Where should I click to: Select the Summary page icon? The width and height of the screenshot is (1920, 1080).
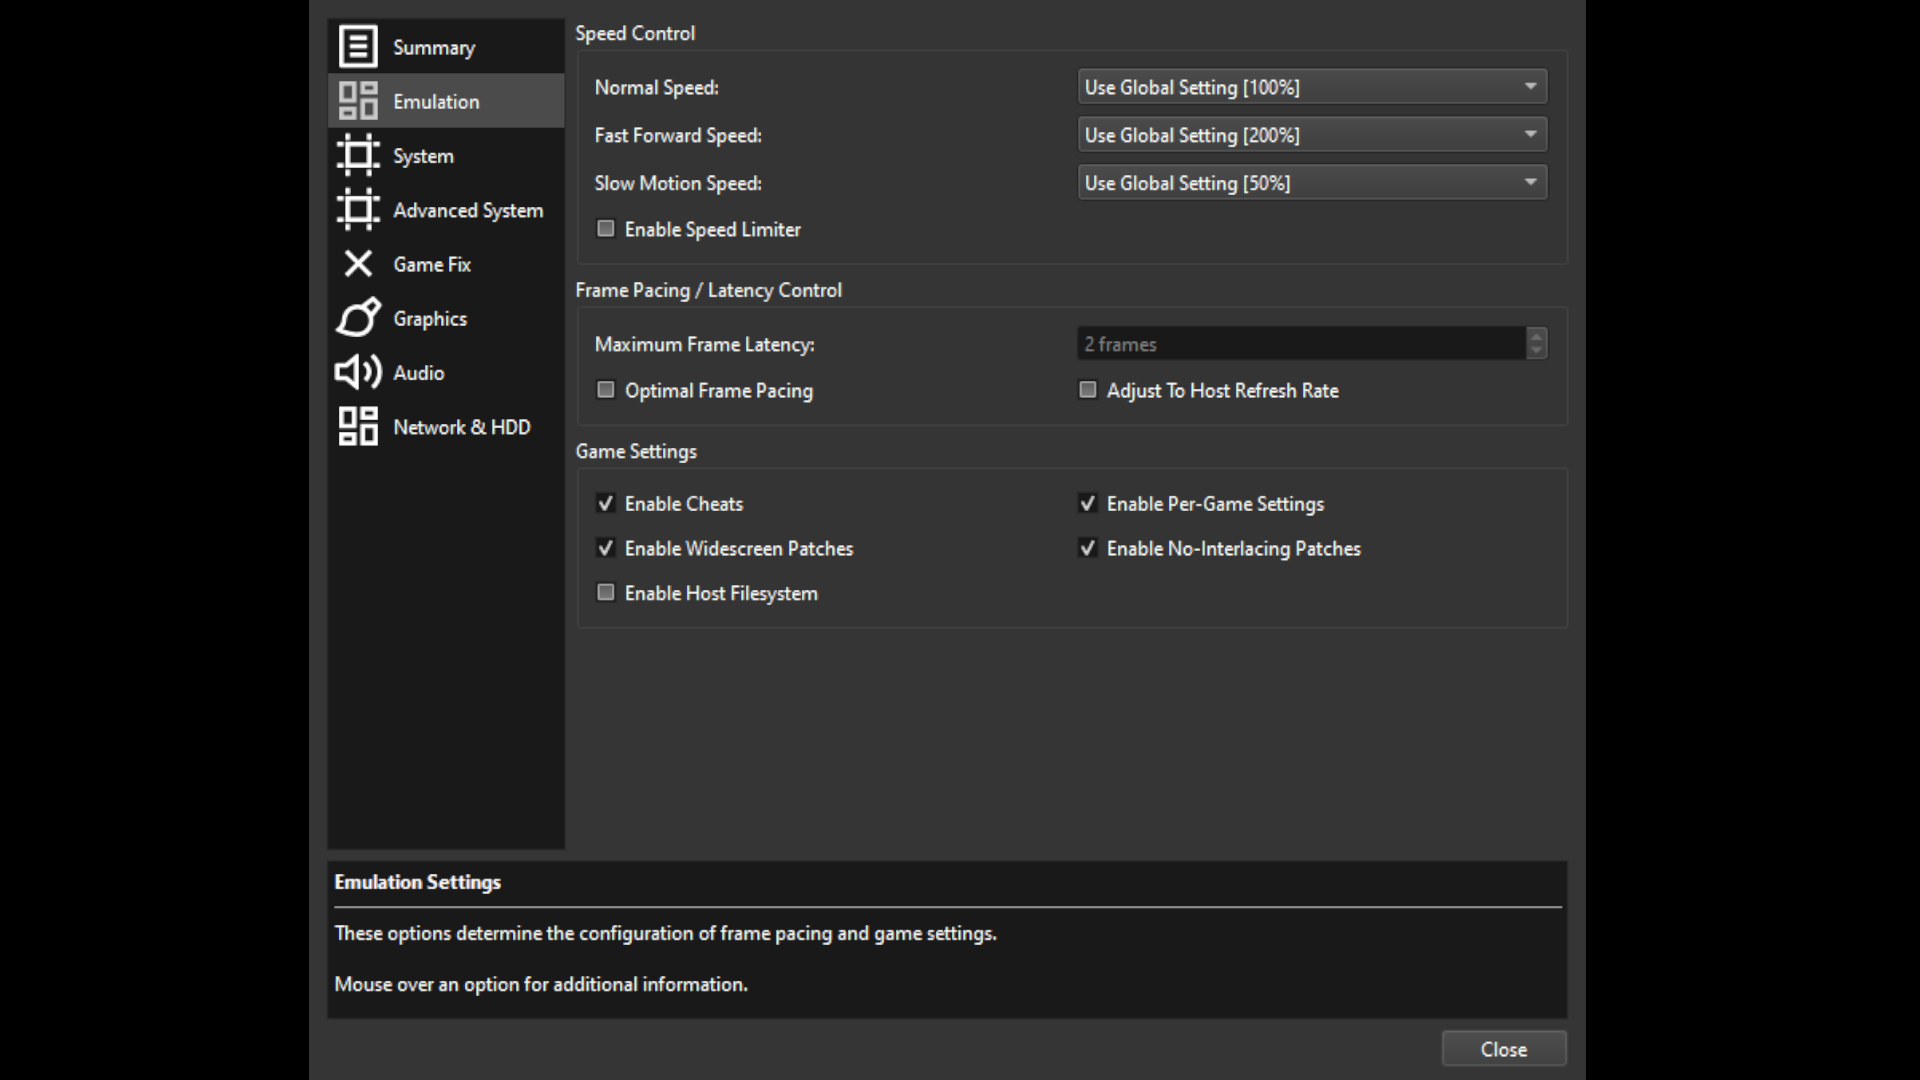(357, 46)
